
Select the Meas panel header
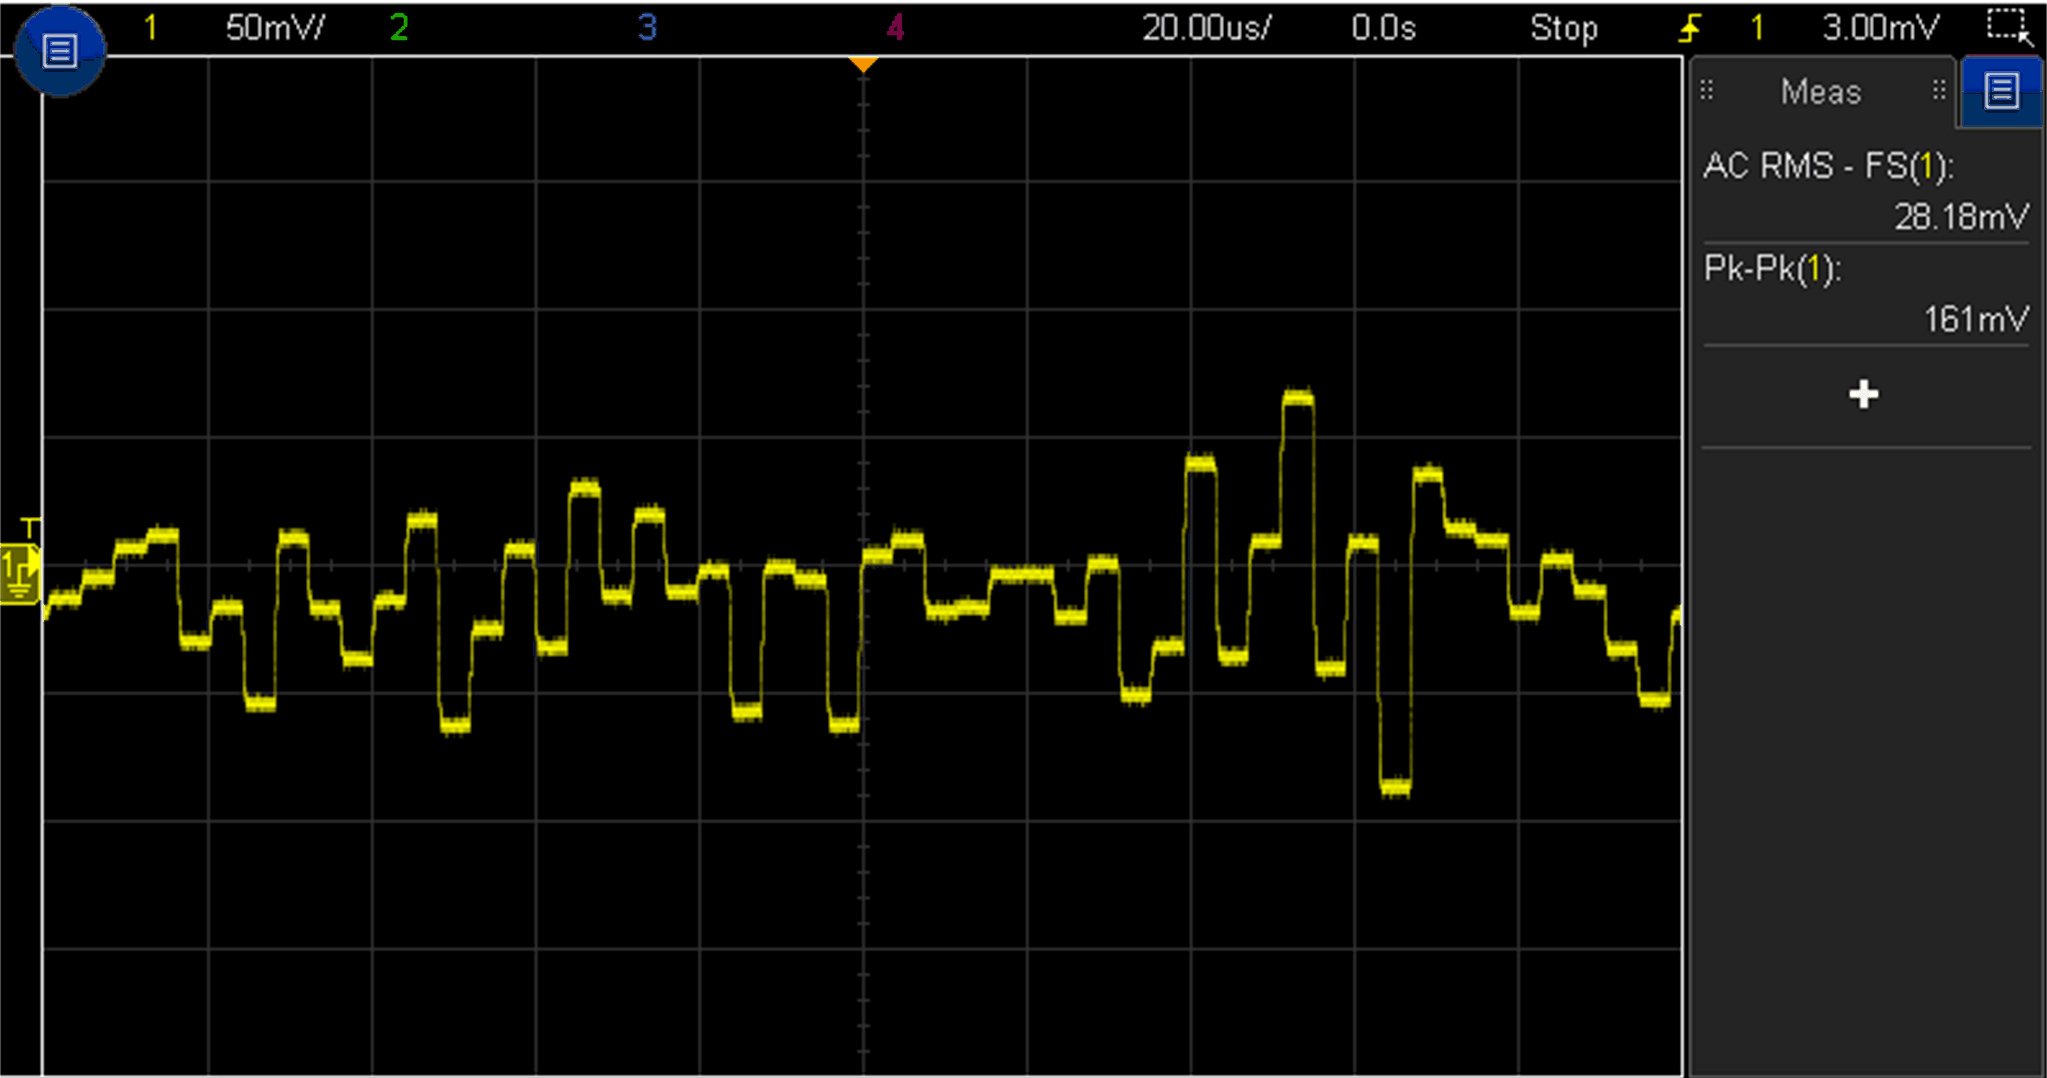pyautogui.click(x=1820, y=92)
